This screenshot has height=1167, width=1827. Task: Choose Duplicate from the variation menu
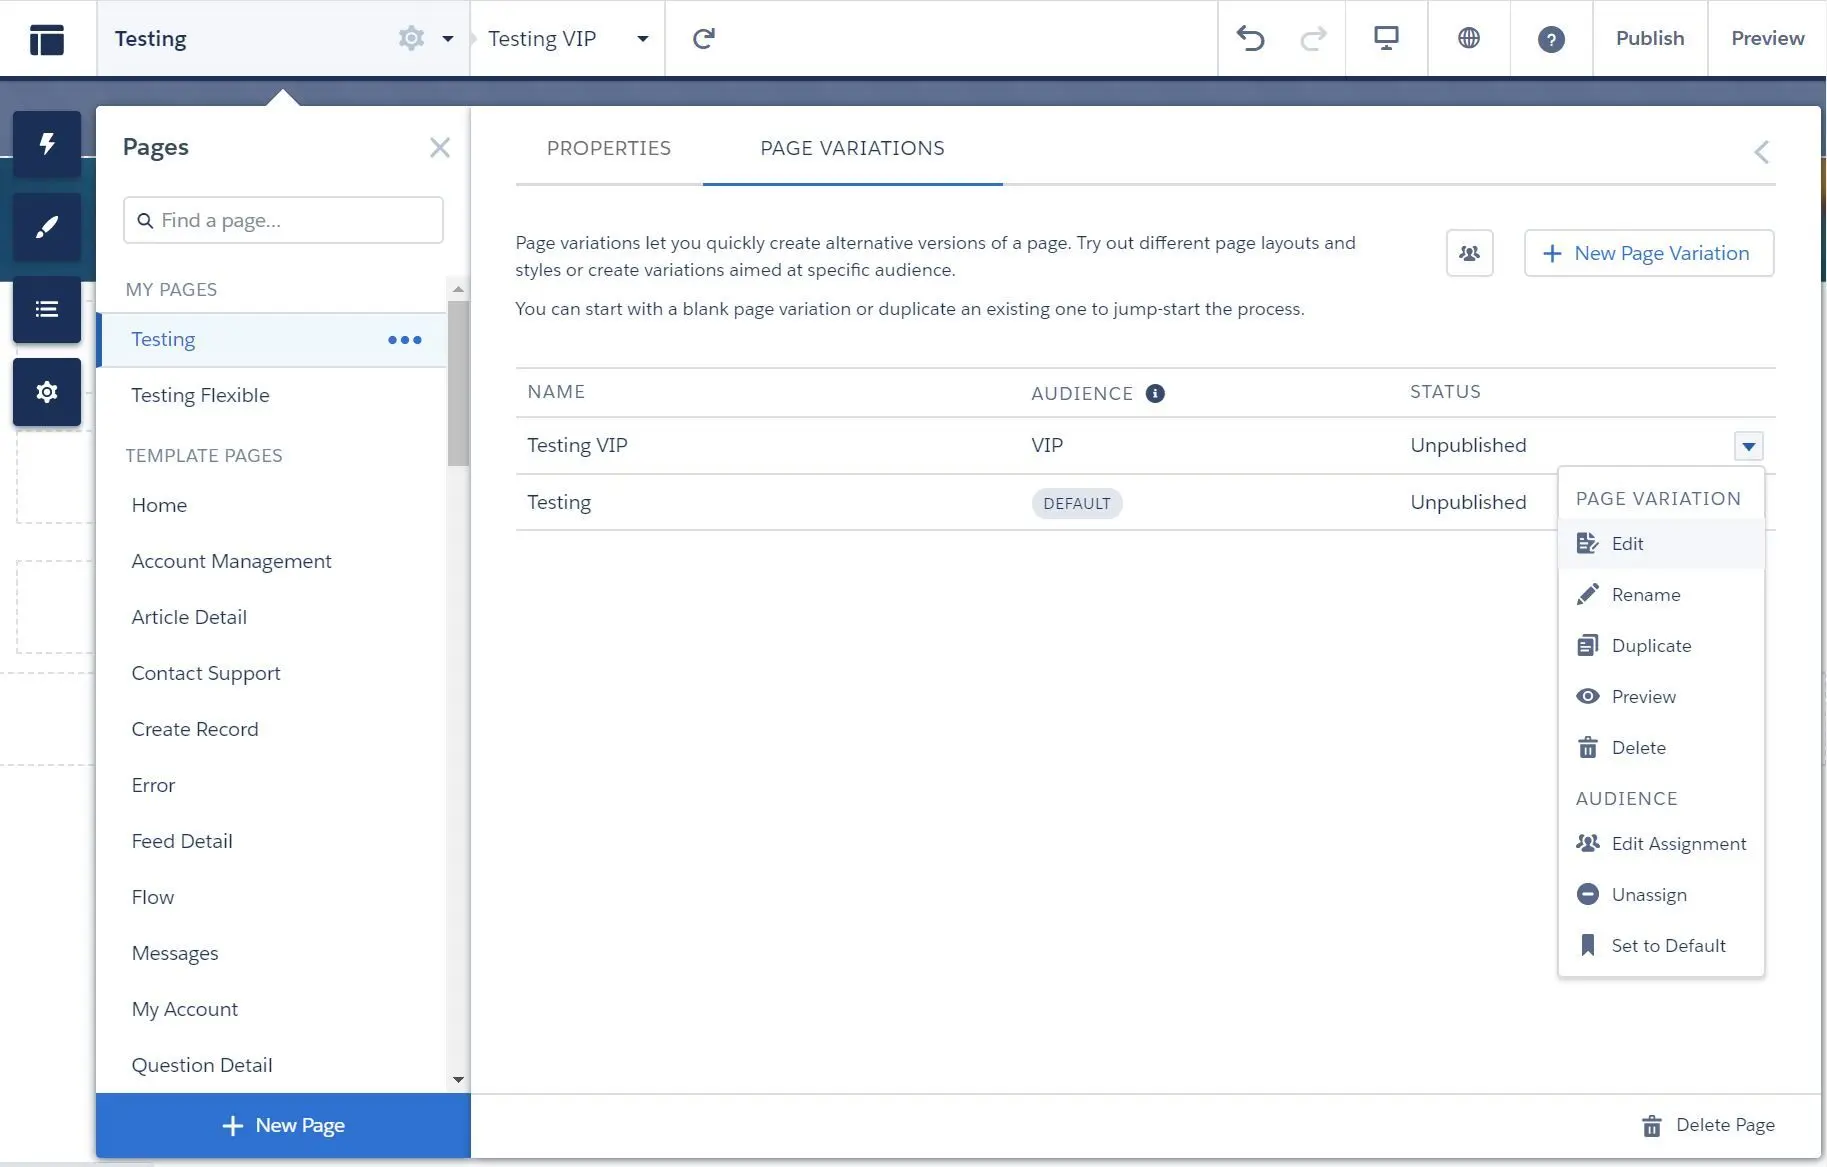pos(1661,646)
